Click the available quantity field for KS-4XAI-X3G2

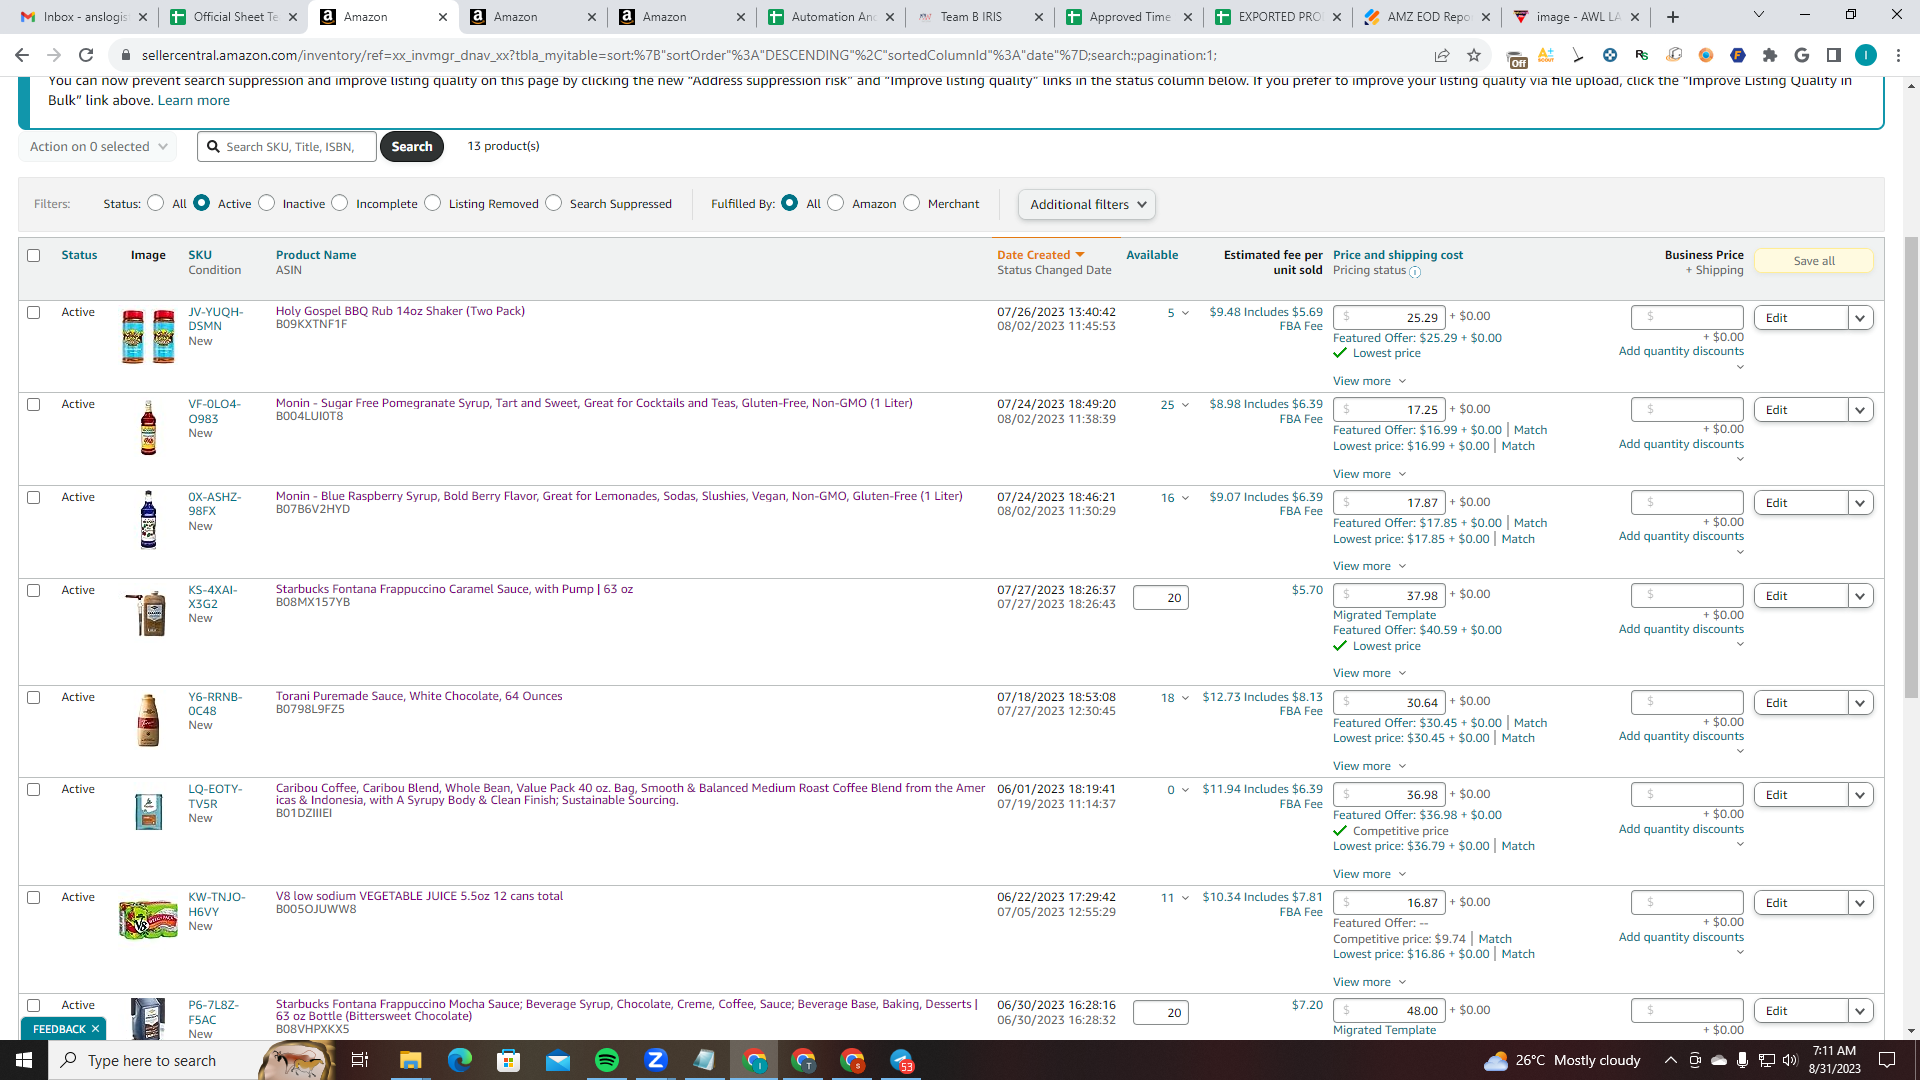click(x=1160, y=598)
